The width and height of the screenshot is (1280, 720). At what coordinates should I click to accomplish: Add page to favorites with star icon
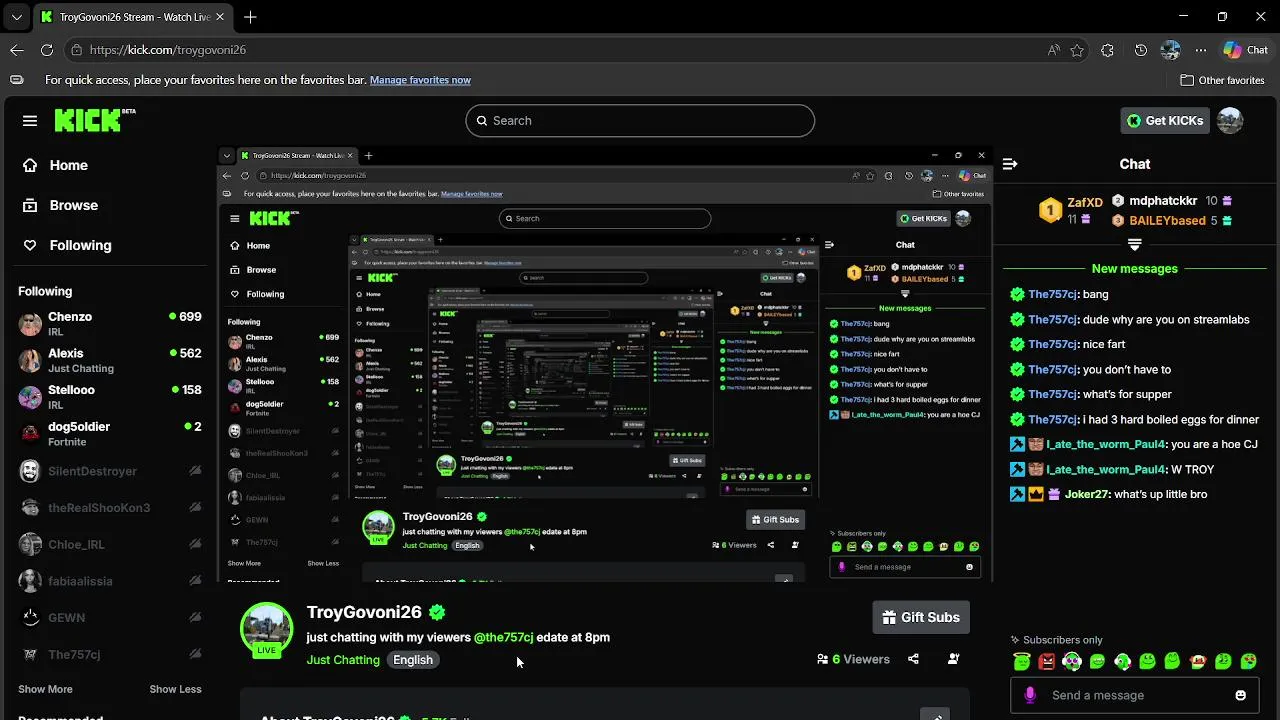click(x=1077, y=50)
